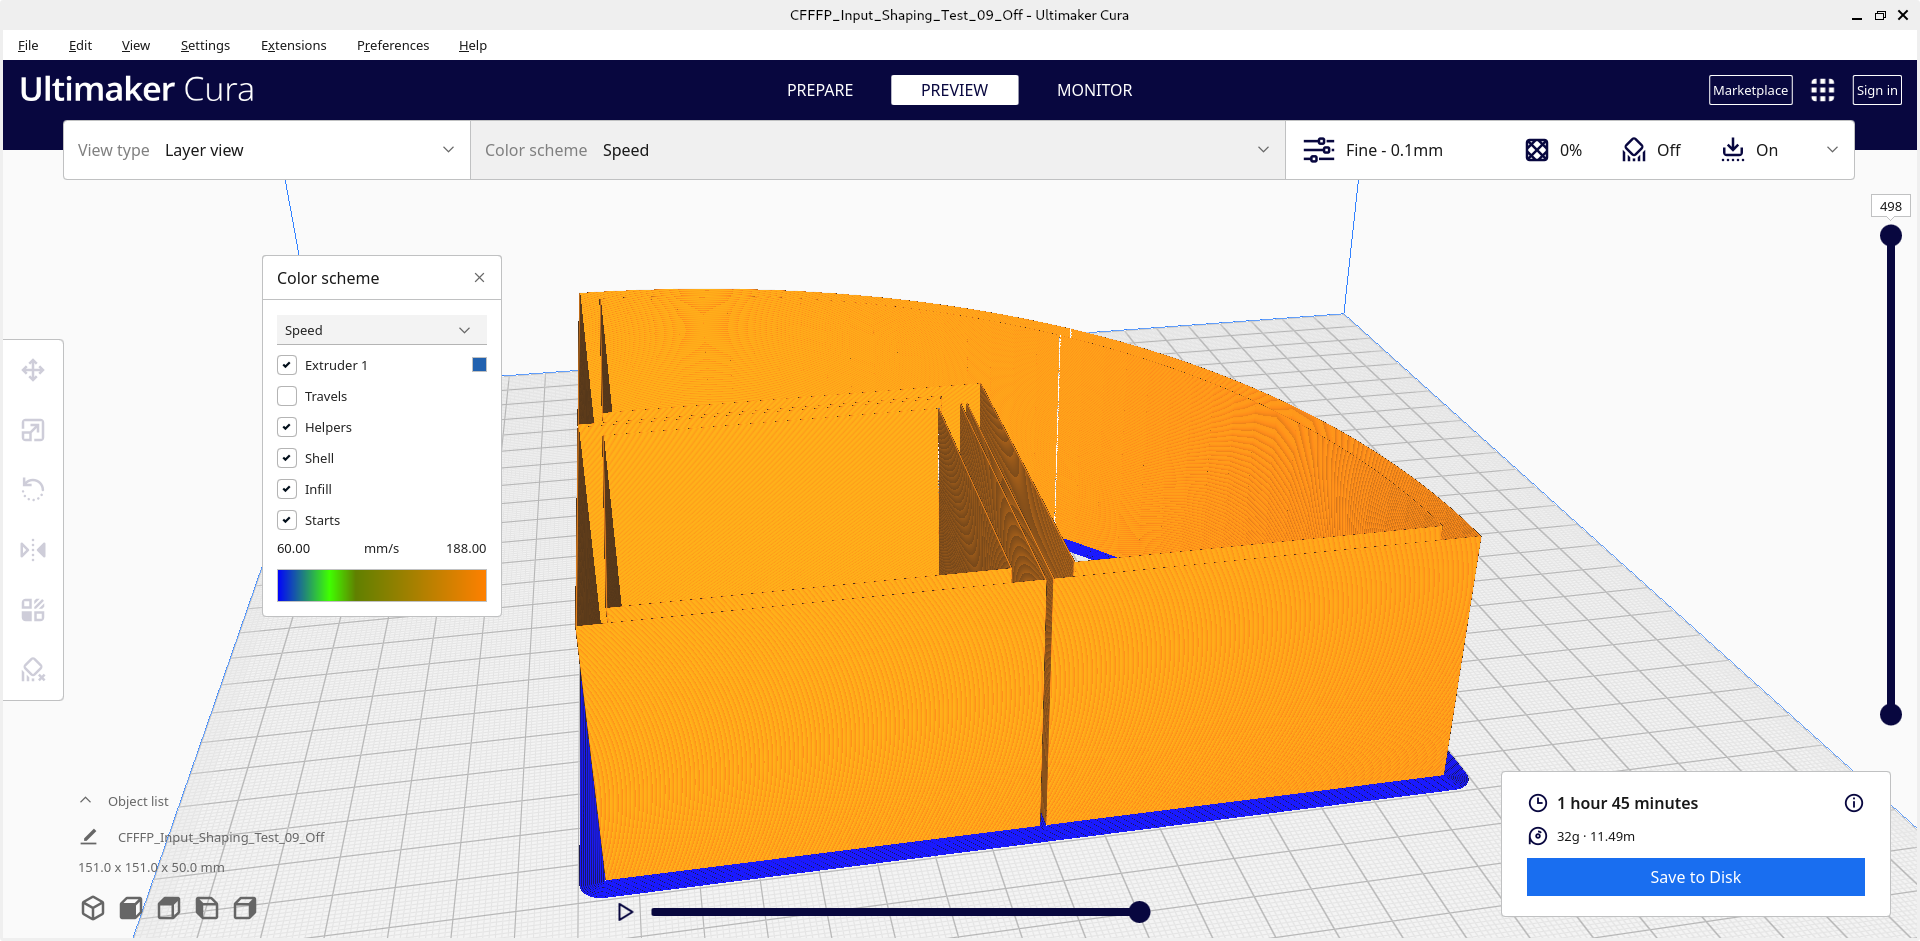Uncheck the Shell visibility option
This screenshot has width=1920, height=941.
286,458
